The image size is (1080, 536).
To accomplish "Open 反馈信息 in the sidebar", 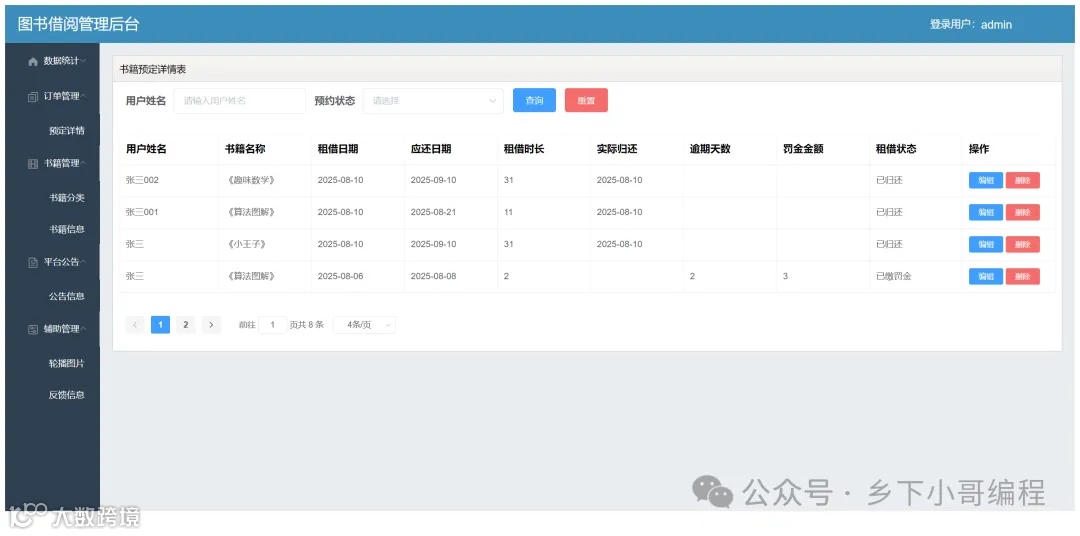I will click(x=66, y=395).
